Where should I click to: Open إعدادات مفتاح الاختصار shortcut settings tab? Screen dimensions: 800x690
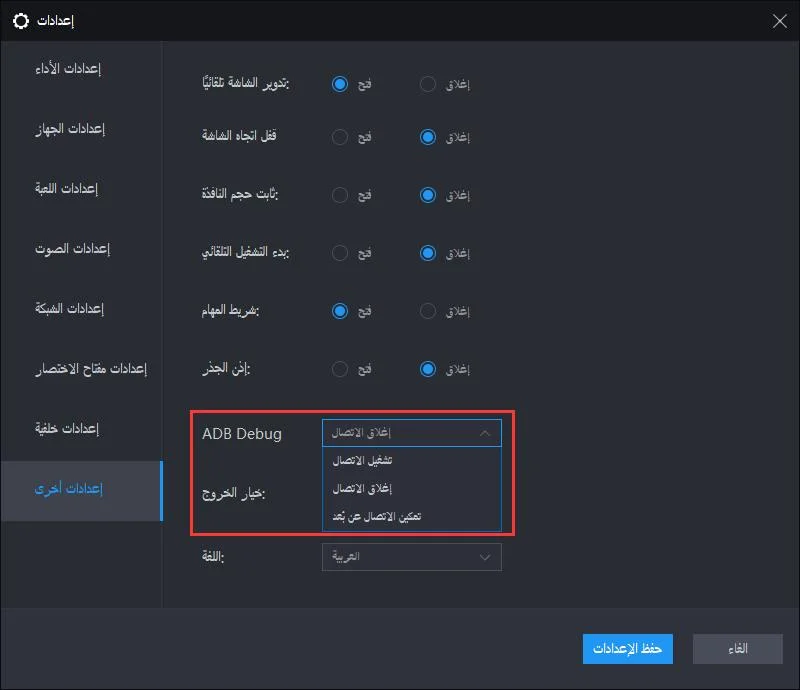coord(82,368)
